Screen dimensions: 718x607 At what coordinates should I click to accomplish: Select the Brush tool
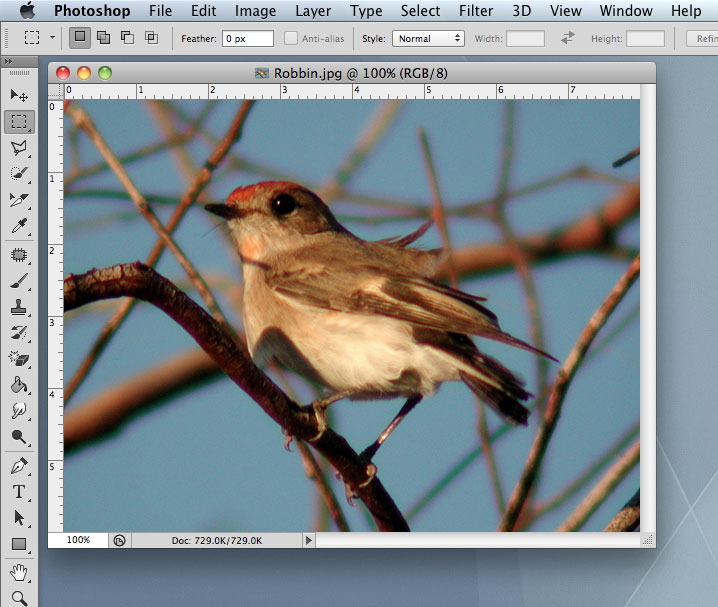click(19, 281)
